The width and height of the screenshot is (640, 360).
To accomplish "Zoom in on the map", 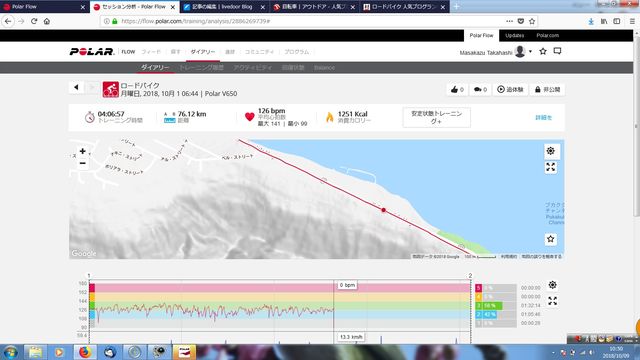I will click(x=82, y=151).
